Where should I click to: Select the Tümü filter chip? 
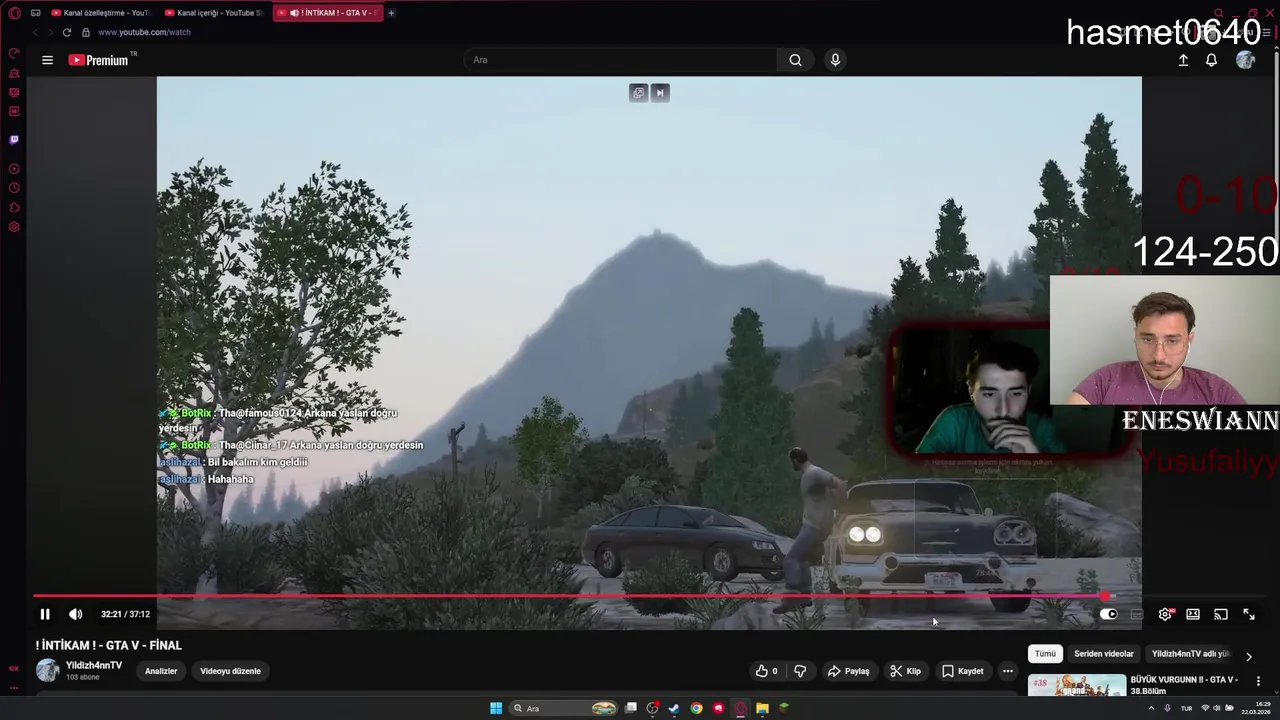[x=1045, y=654]
